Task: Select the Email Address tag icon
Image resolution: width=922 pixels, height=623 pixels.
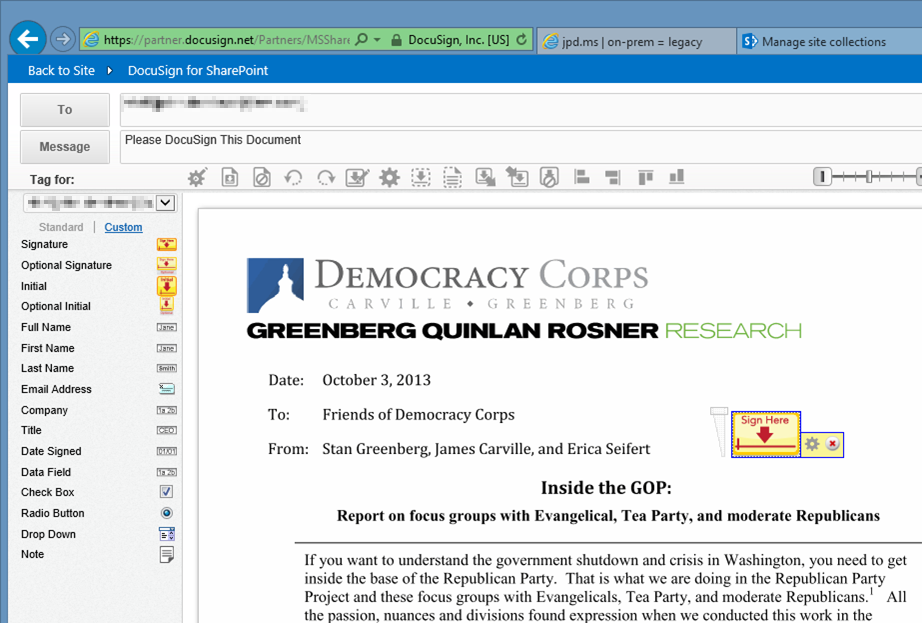Action: click(167, 388)
